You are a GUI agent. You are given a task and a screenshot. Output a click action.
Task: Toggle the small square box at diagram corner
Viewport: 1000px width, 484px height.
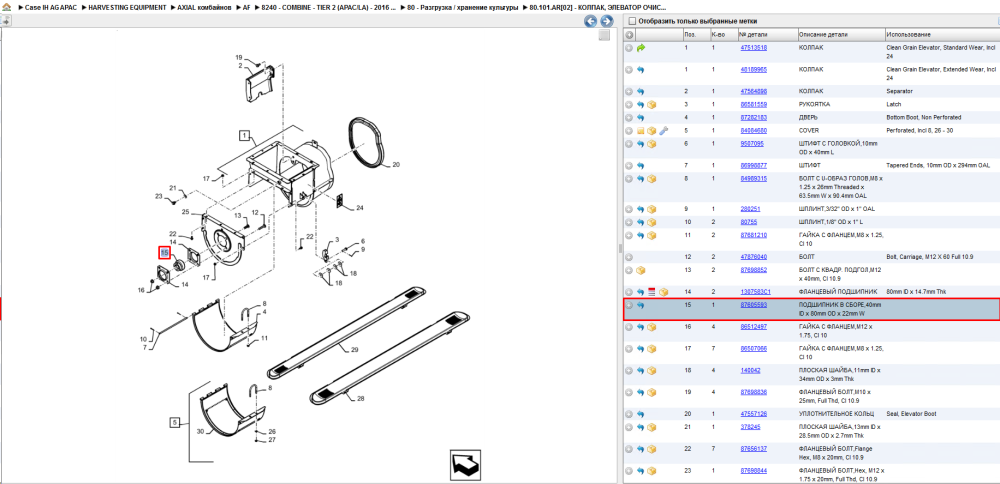[x=605, y=36]
